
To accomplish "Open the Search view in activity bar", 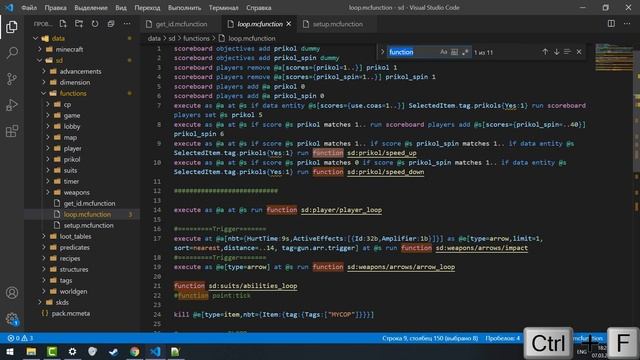I will [x=12, y=53].
